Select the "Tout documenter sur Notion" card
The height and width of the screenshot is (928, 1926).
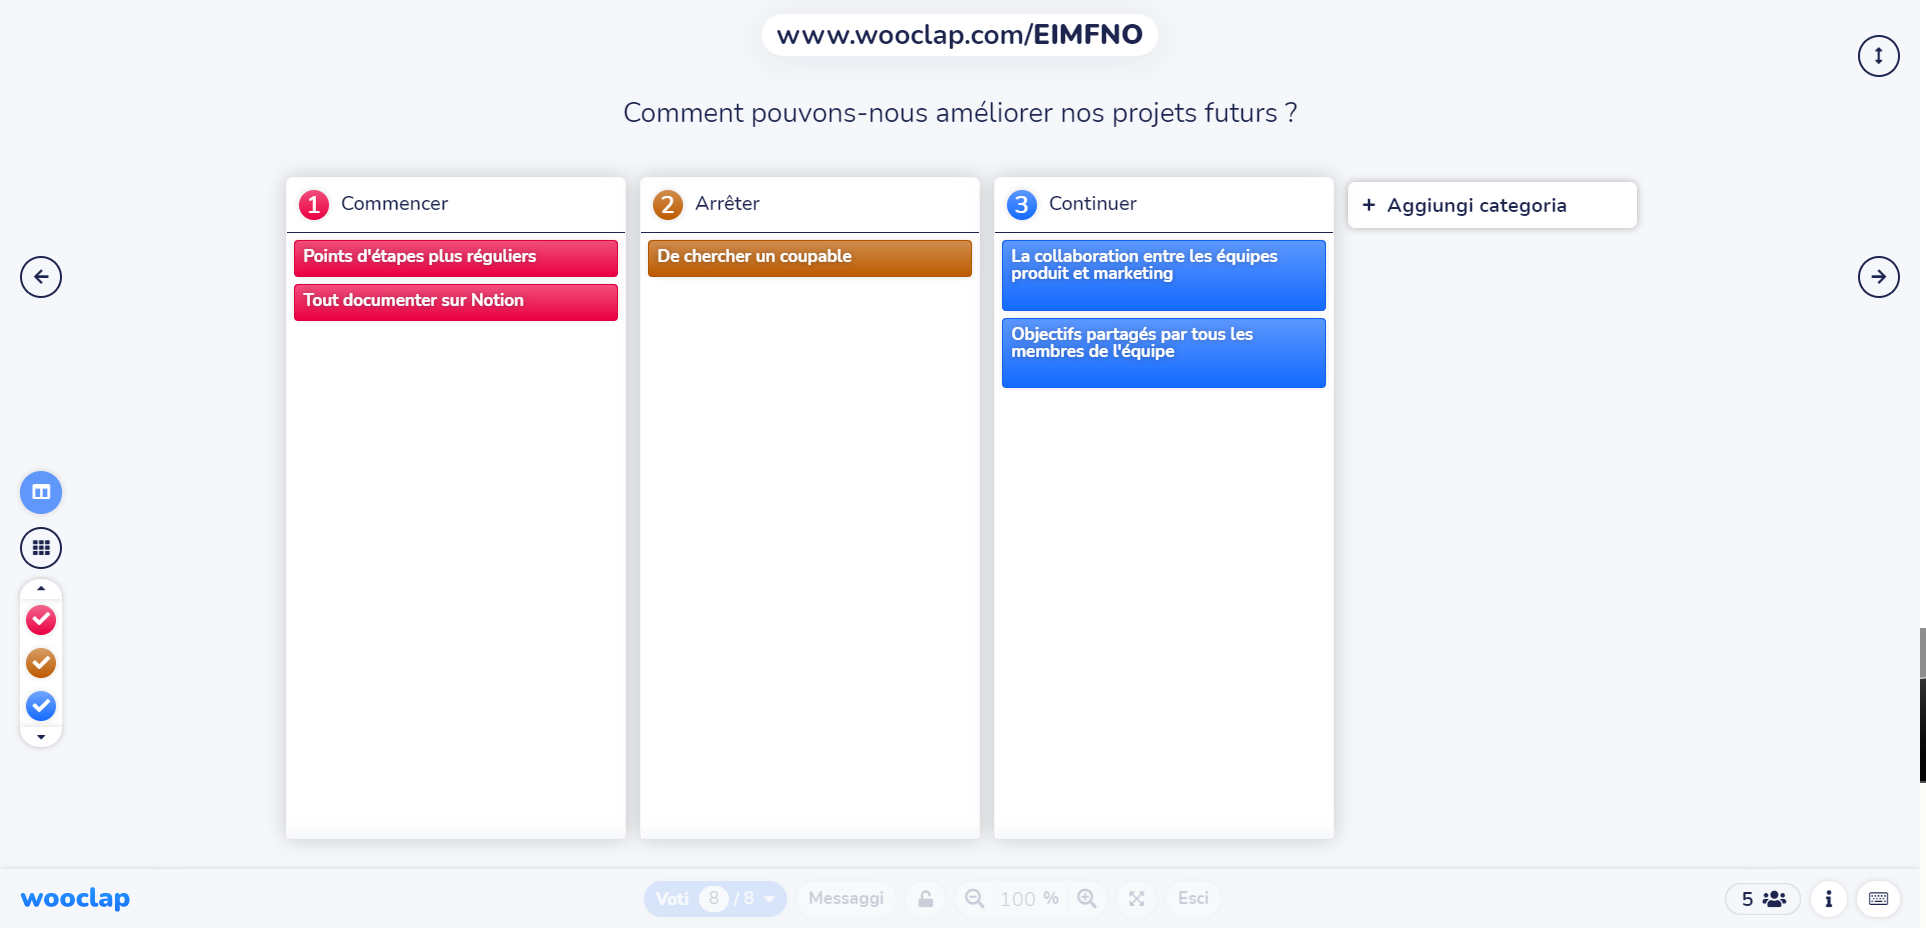pyautogui.click(x=455, y=301)
